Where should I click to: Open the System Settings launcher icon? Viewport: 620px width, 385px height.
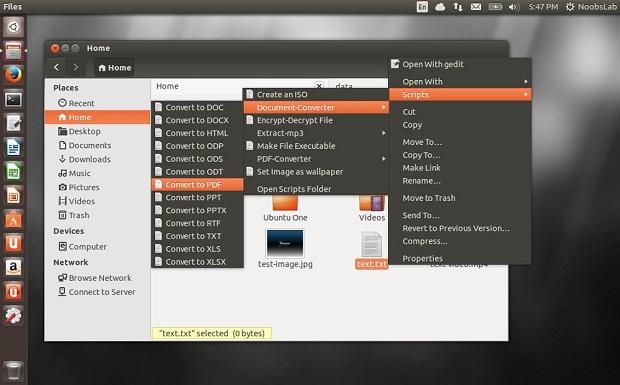(13, 315)
